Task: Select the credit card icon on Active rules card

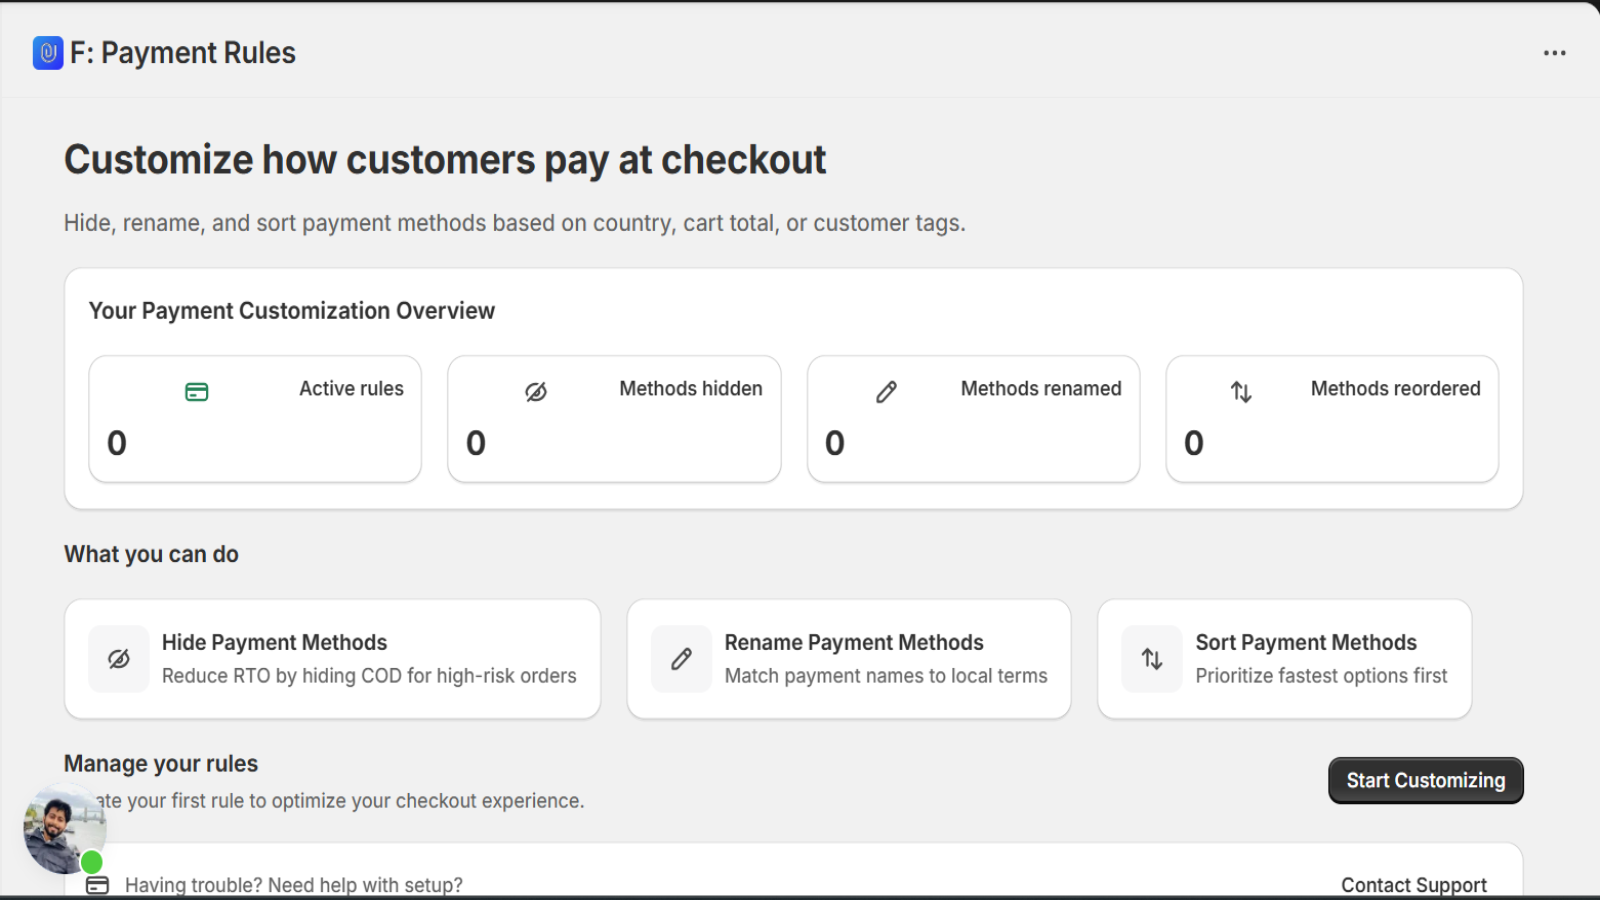Action: [x=197, y=392]
